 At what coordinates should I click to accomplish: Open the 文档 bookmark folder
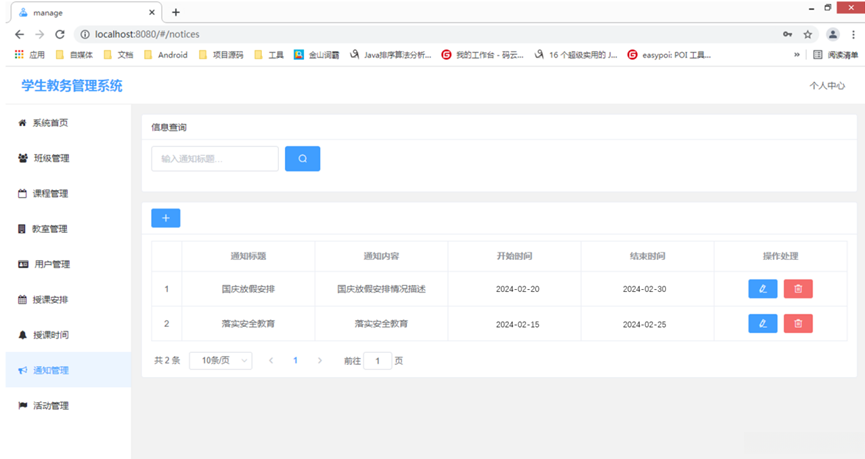coord(119,55)
